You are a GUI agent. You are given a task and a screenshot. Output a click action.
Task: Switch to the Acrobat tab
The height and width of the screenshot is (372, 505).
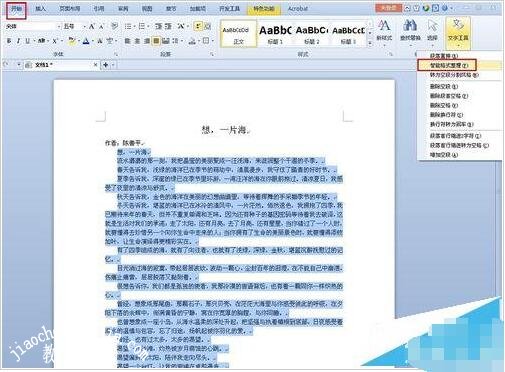click(298, 9)
